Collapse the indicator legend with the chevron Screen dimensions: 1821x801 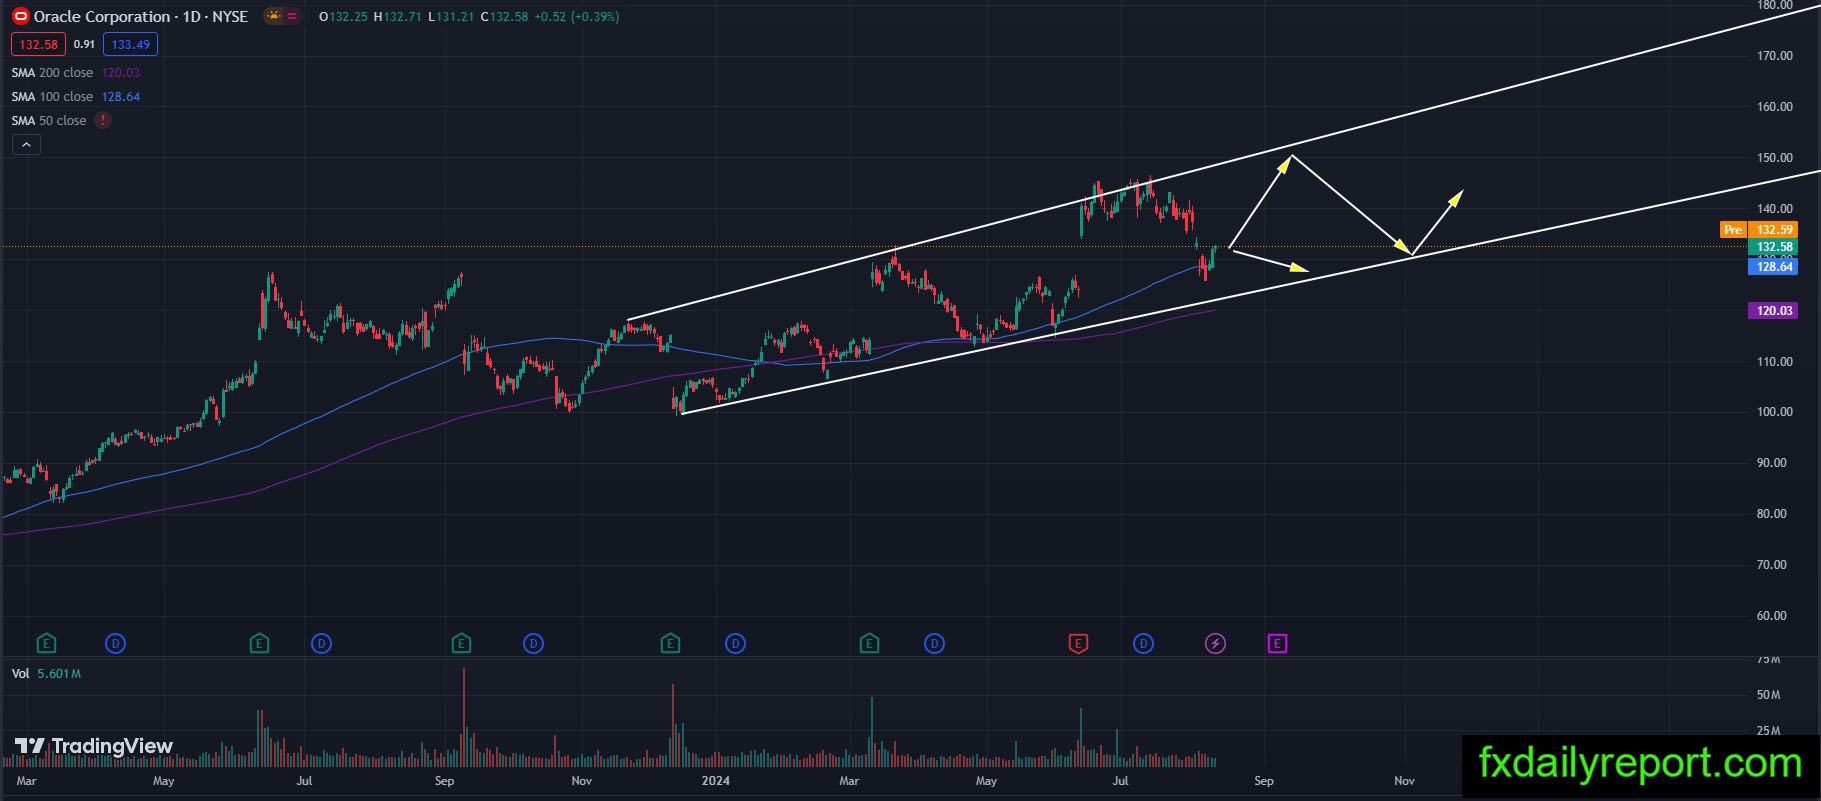click(x=26, y=145)
